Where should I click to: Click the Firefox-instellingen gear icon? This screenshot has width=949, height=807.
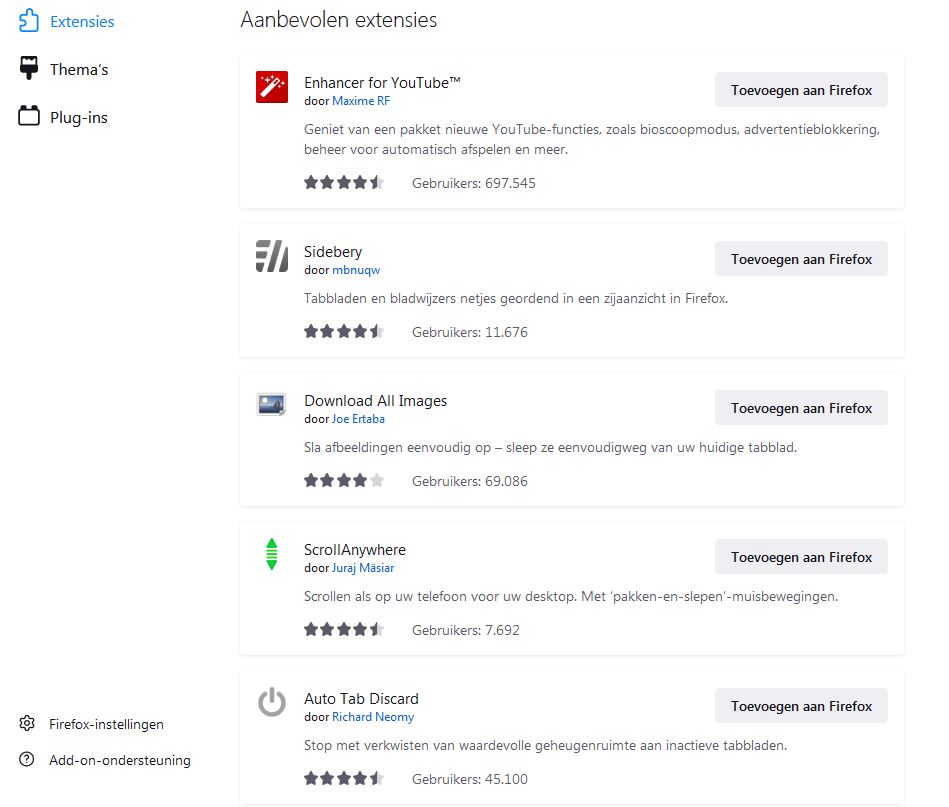pos(28,724)
